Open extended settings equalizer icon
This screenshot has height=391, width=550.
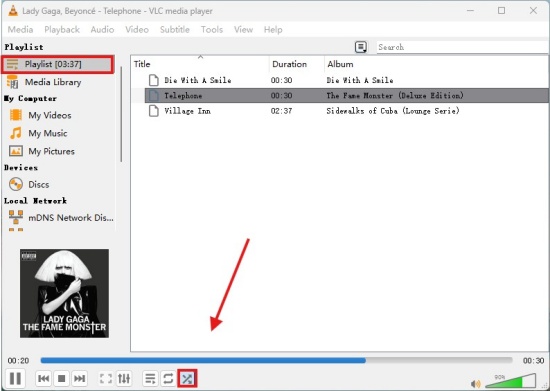coord(124,379)
